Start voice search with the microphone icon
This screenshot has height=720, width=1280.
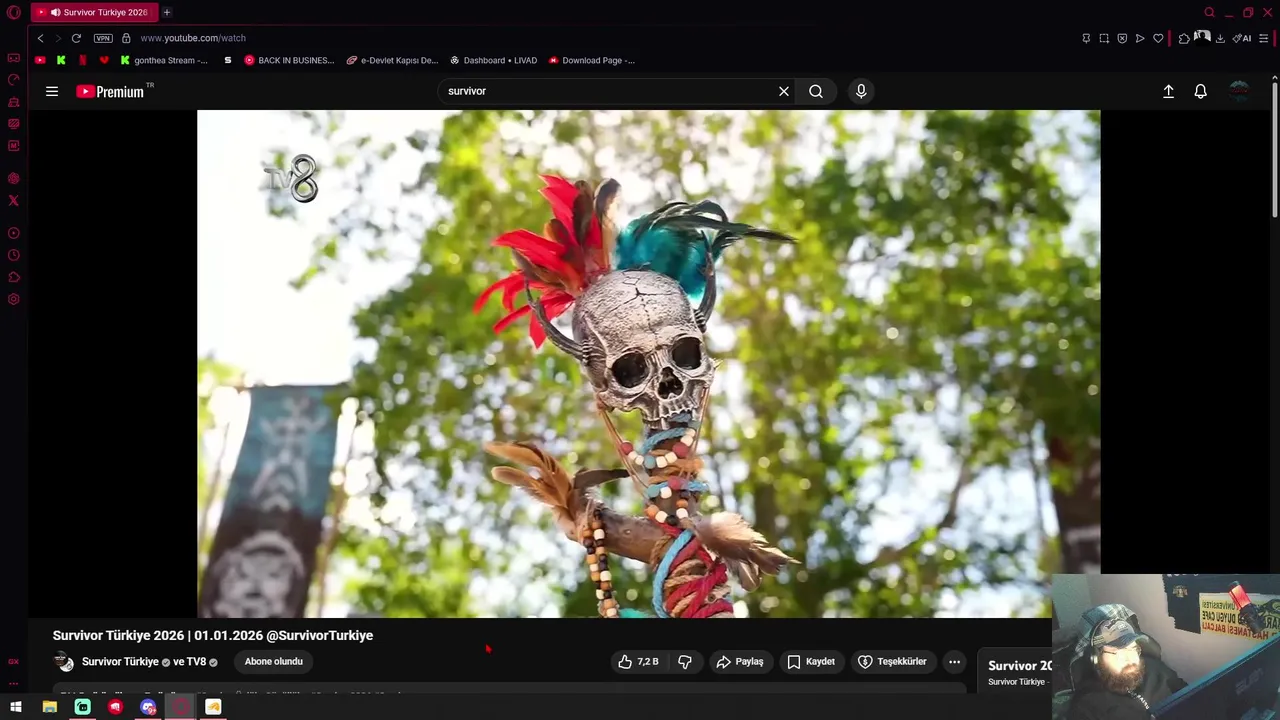click(x=861, y=91)
